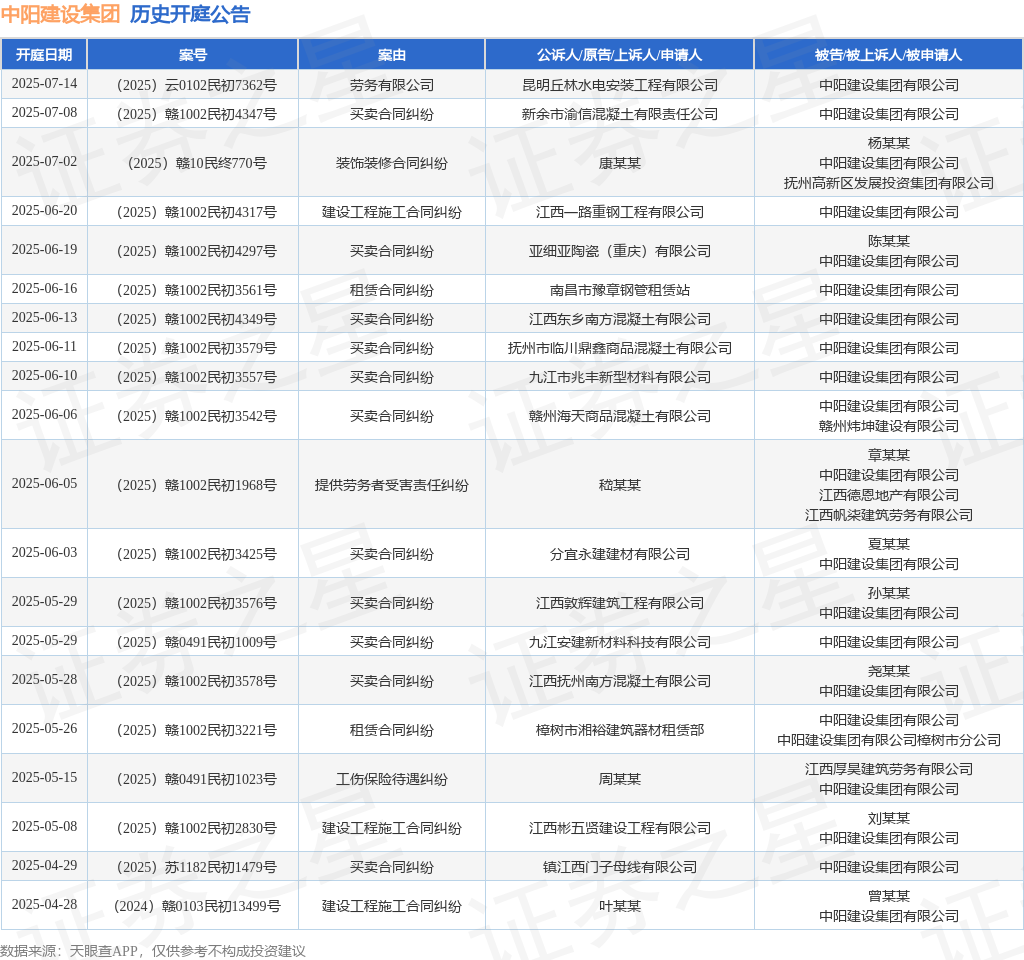The image size is (1024, 960).
Task: Click case cause 工伤保险待遇纠纷
Action: click(392, 779)
